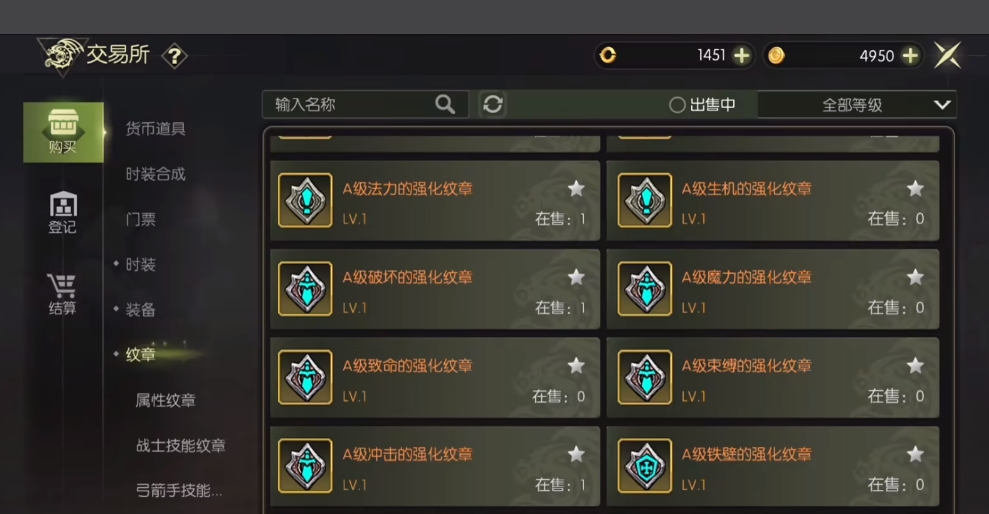
Task: Expand the 时装 category
Action: [x=140, y=265]
